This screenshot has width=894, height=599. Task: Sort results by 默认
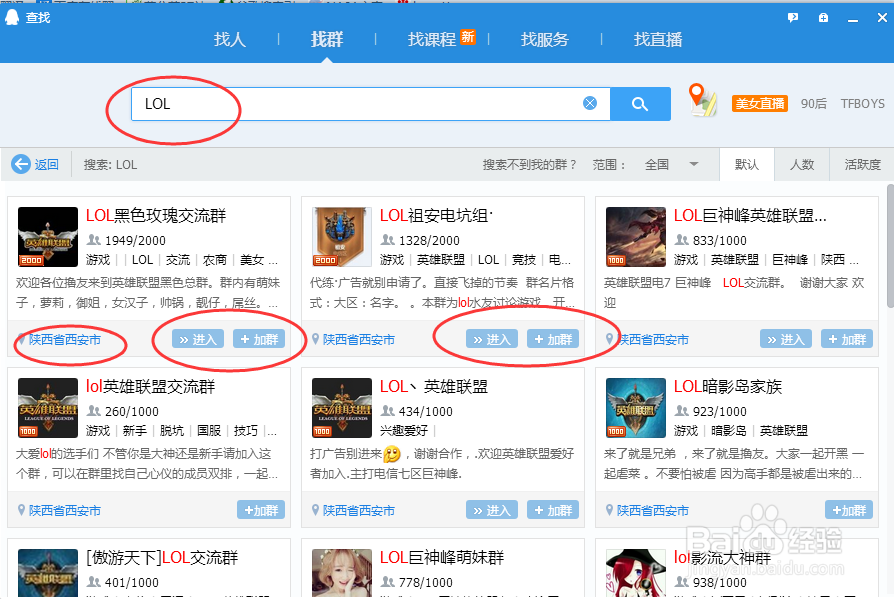pyautogui.click(x=747, y=165)
